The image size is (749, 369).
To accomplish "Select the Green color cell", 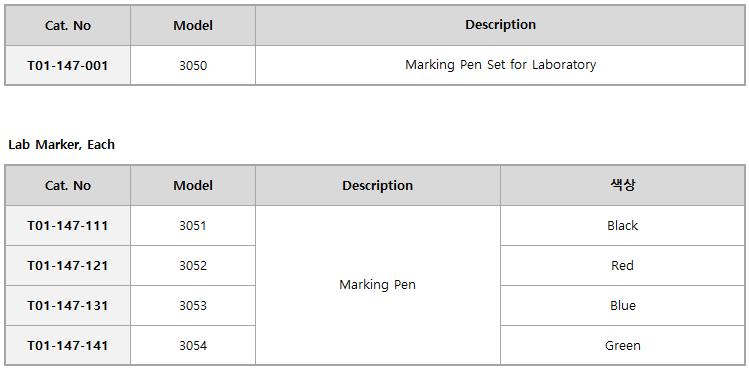I will click(622, 346).
